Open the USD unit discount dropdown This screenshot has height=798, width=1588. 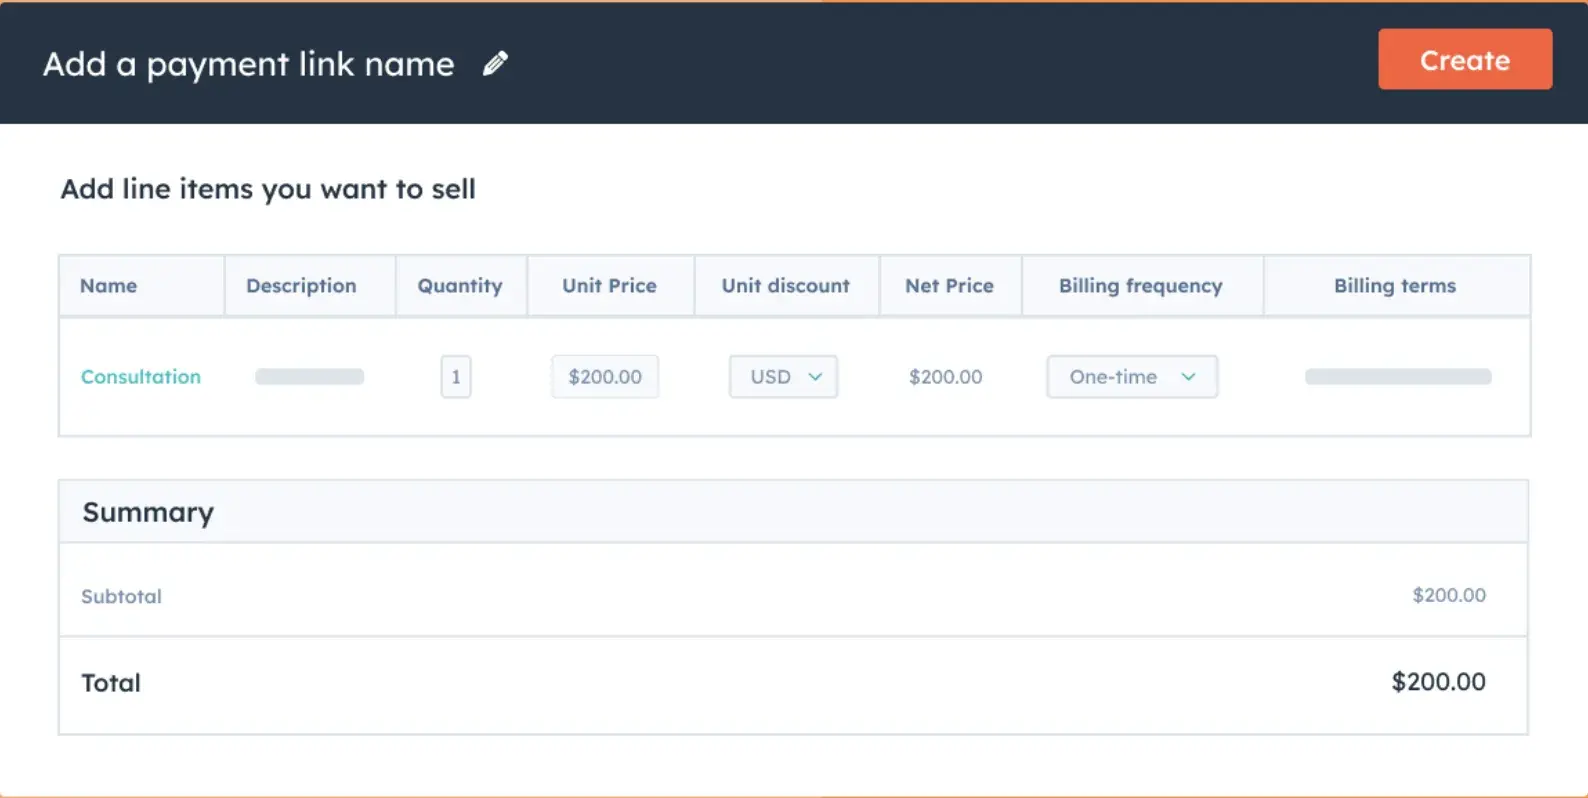click(x=784, y=377)
